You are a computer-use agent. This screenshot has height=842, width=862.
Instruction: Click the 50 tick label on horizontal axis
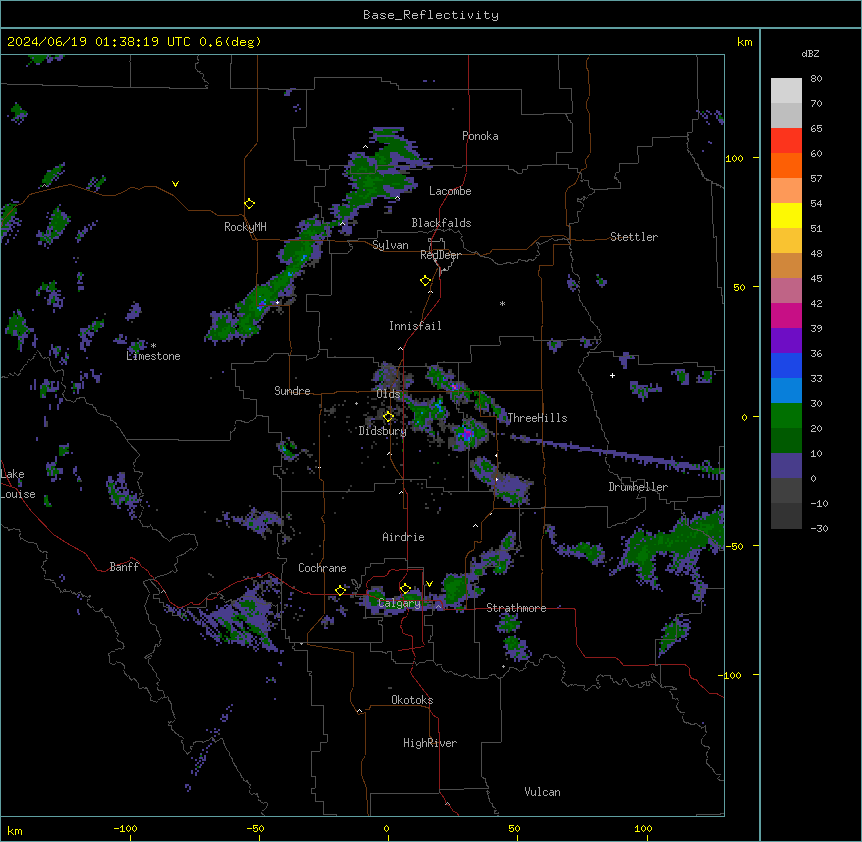click(514, 828)
